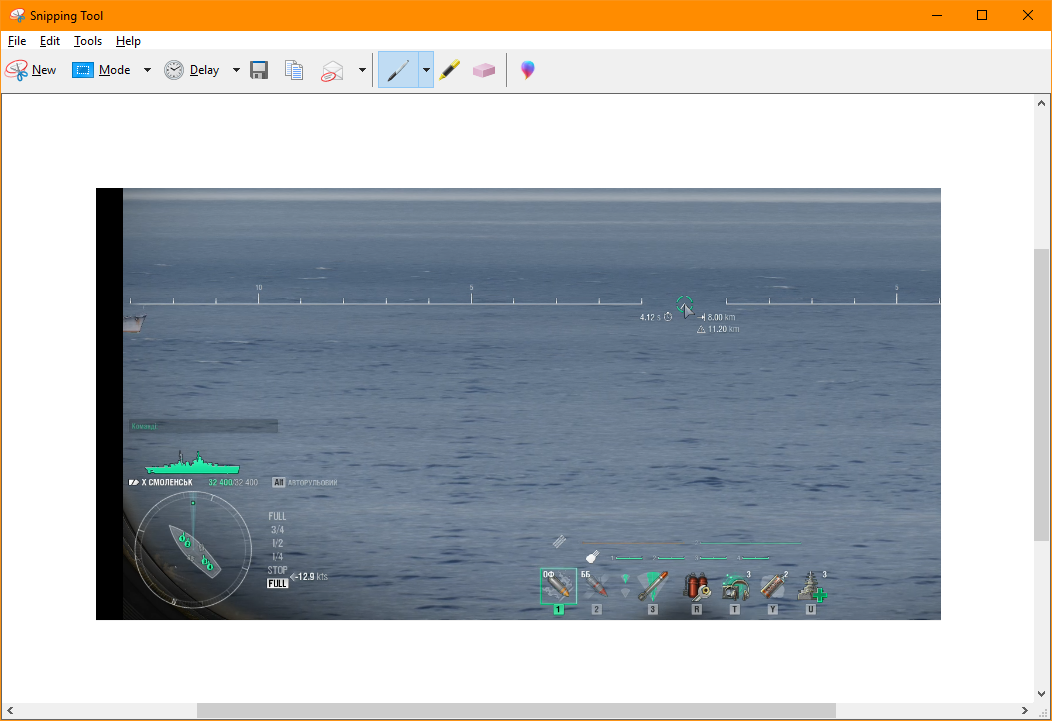Open the Pen options dropdown arrow
The image size is (1052, 721).
[x=426, y=70]
